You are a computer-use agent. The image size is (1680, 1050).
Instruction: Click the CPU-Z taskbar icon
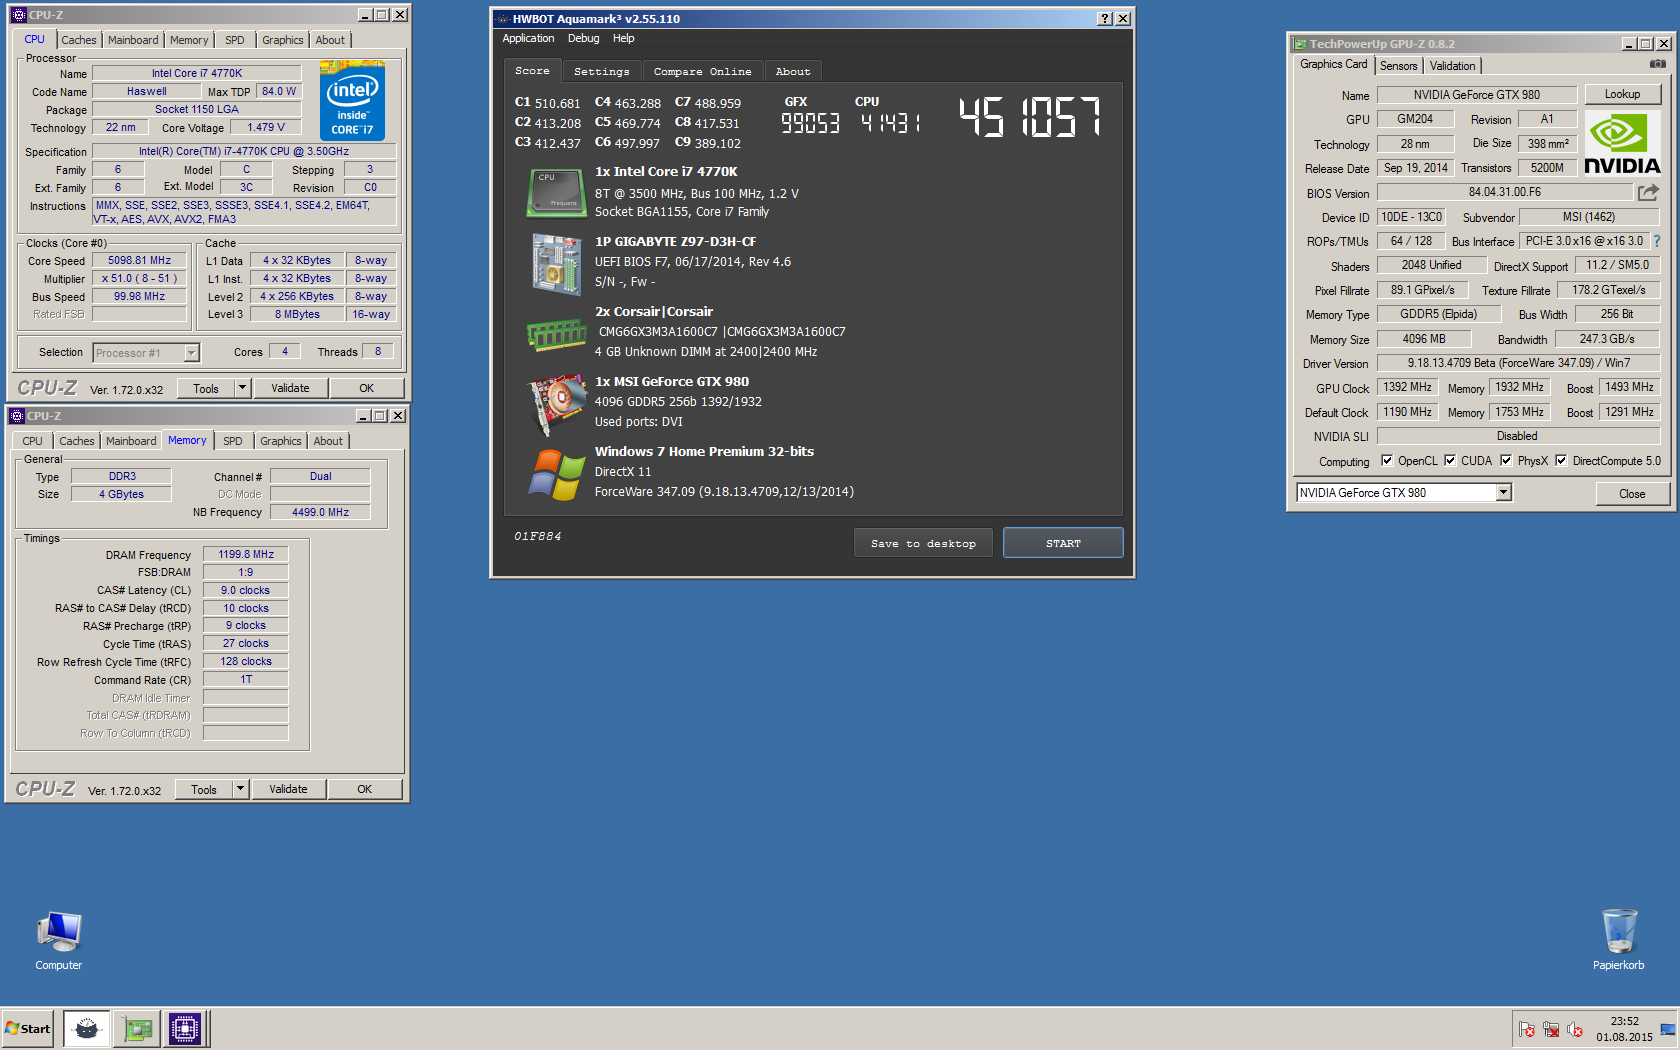185,1028
